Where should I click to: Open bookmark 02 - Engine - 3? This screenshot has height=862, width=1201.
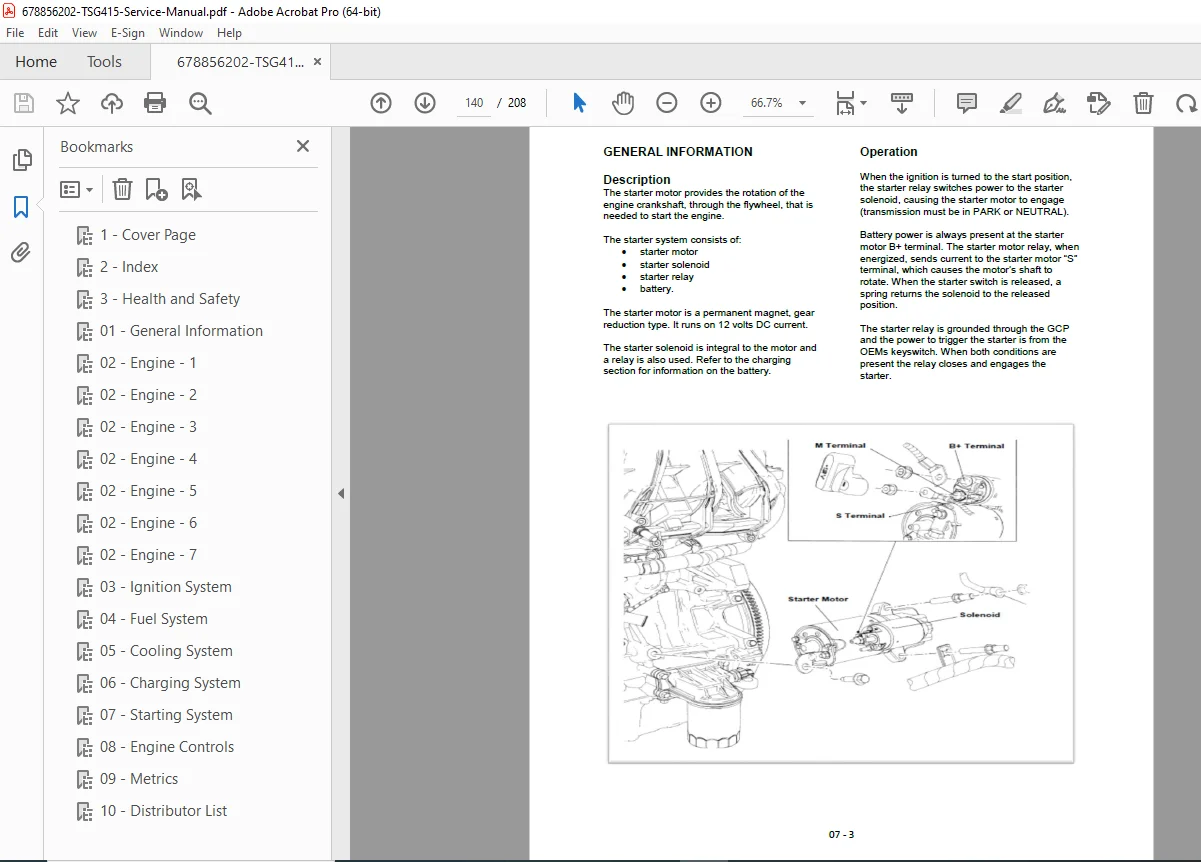[x=148, y=427]
